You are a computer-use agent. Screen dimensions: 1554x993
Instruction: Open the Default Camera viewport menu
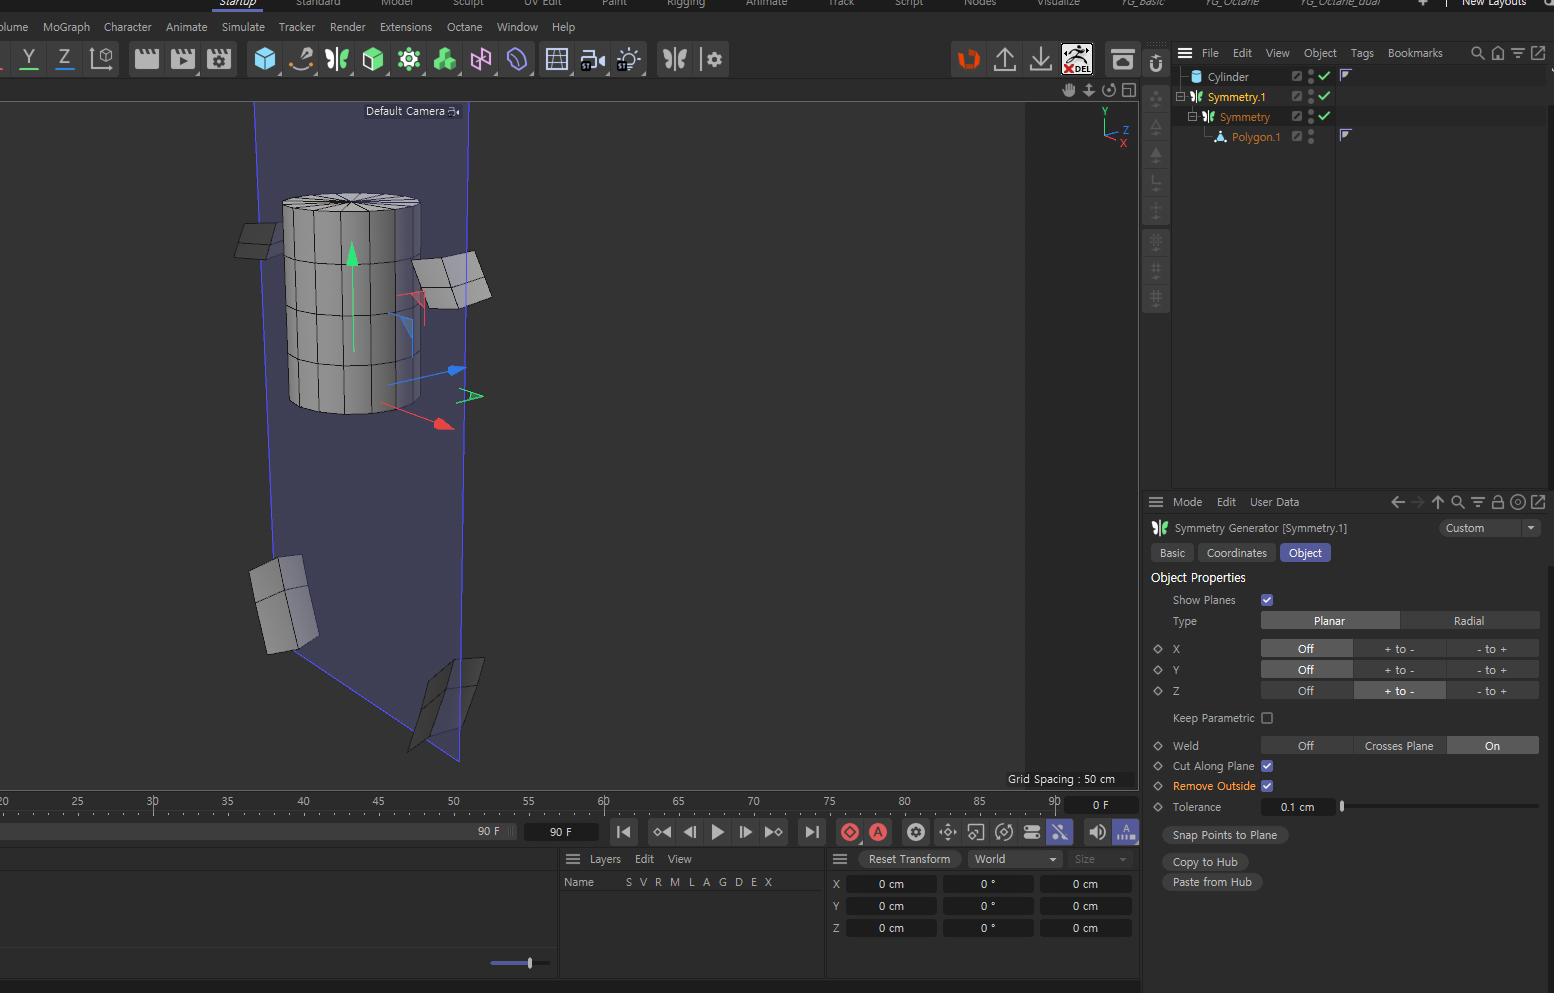[412, 111]
